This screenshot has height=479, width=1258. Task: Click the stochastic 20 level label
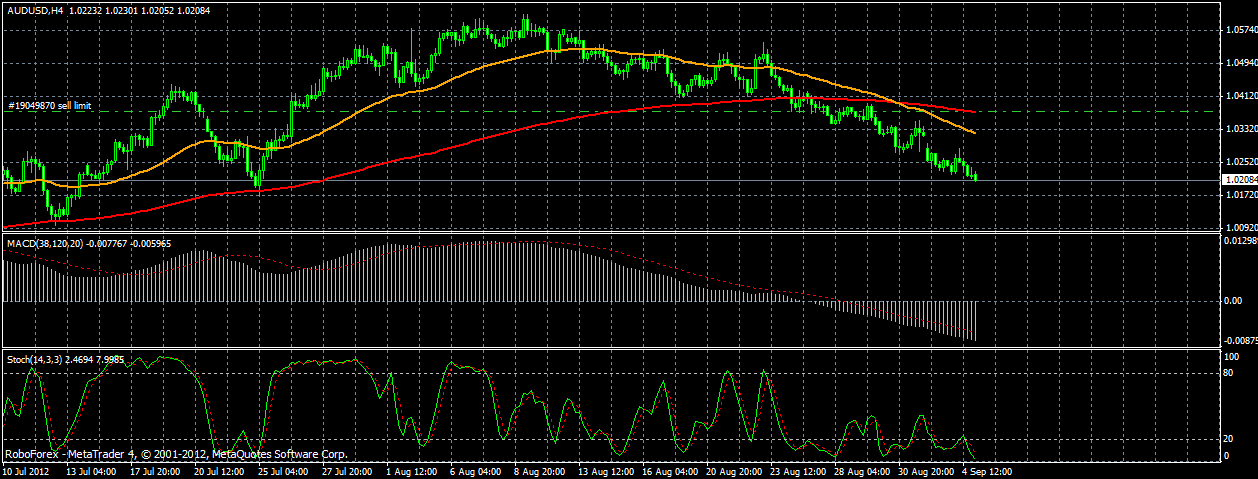tap(1229, 439)
